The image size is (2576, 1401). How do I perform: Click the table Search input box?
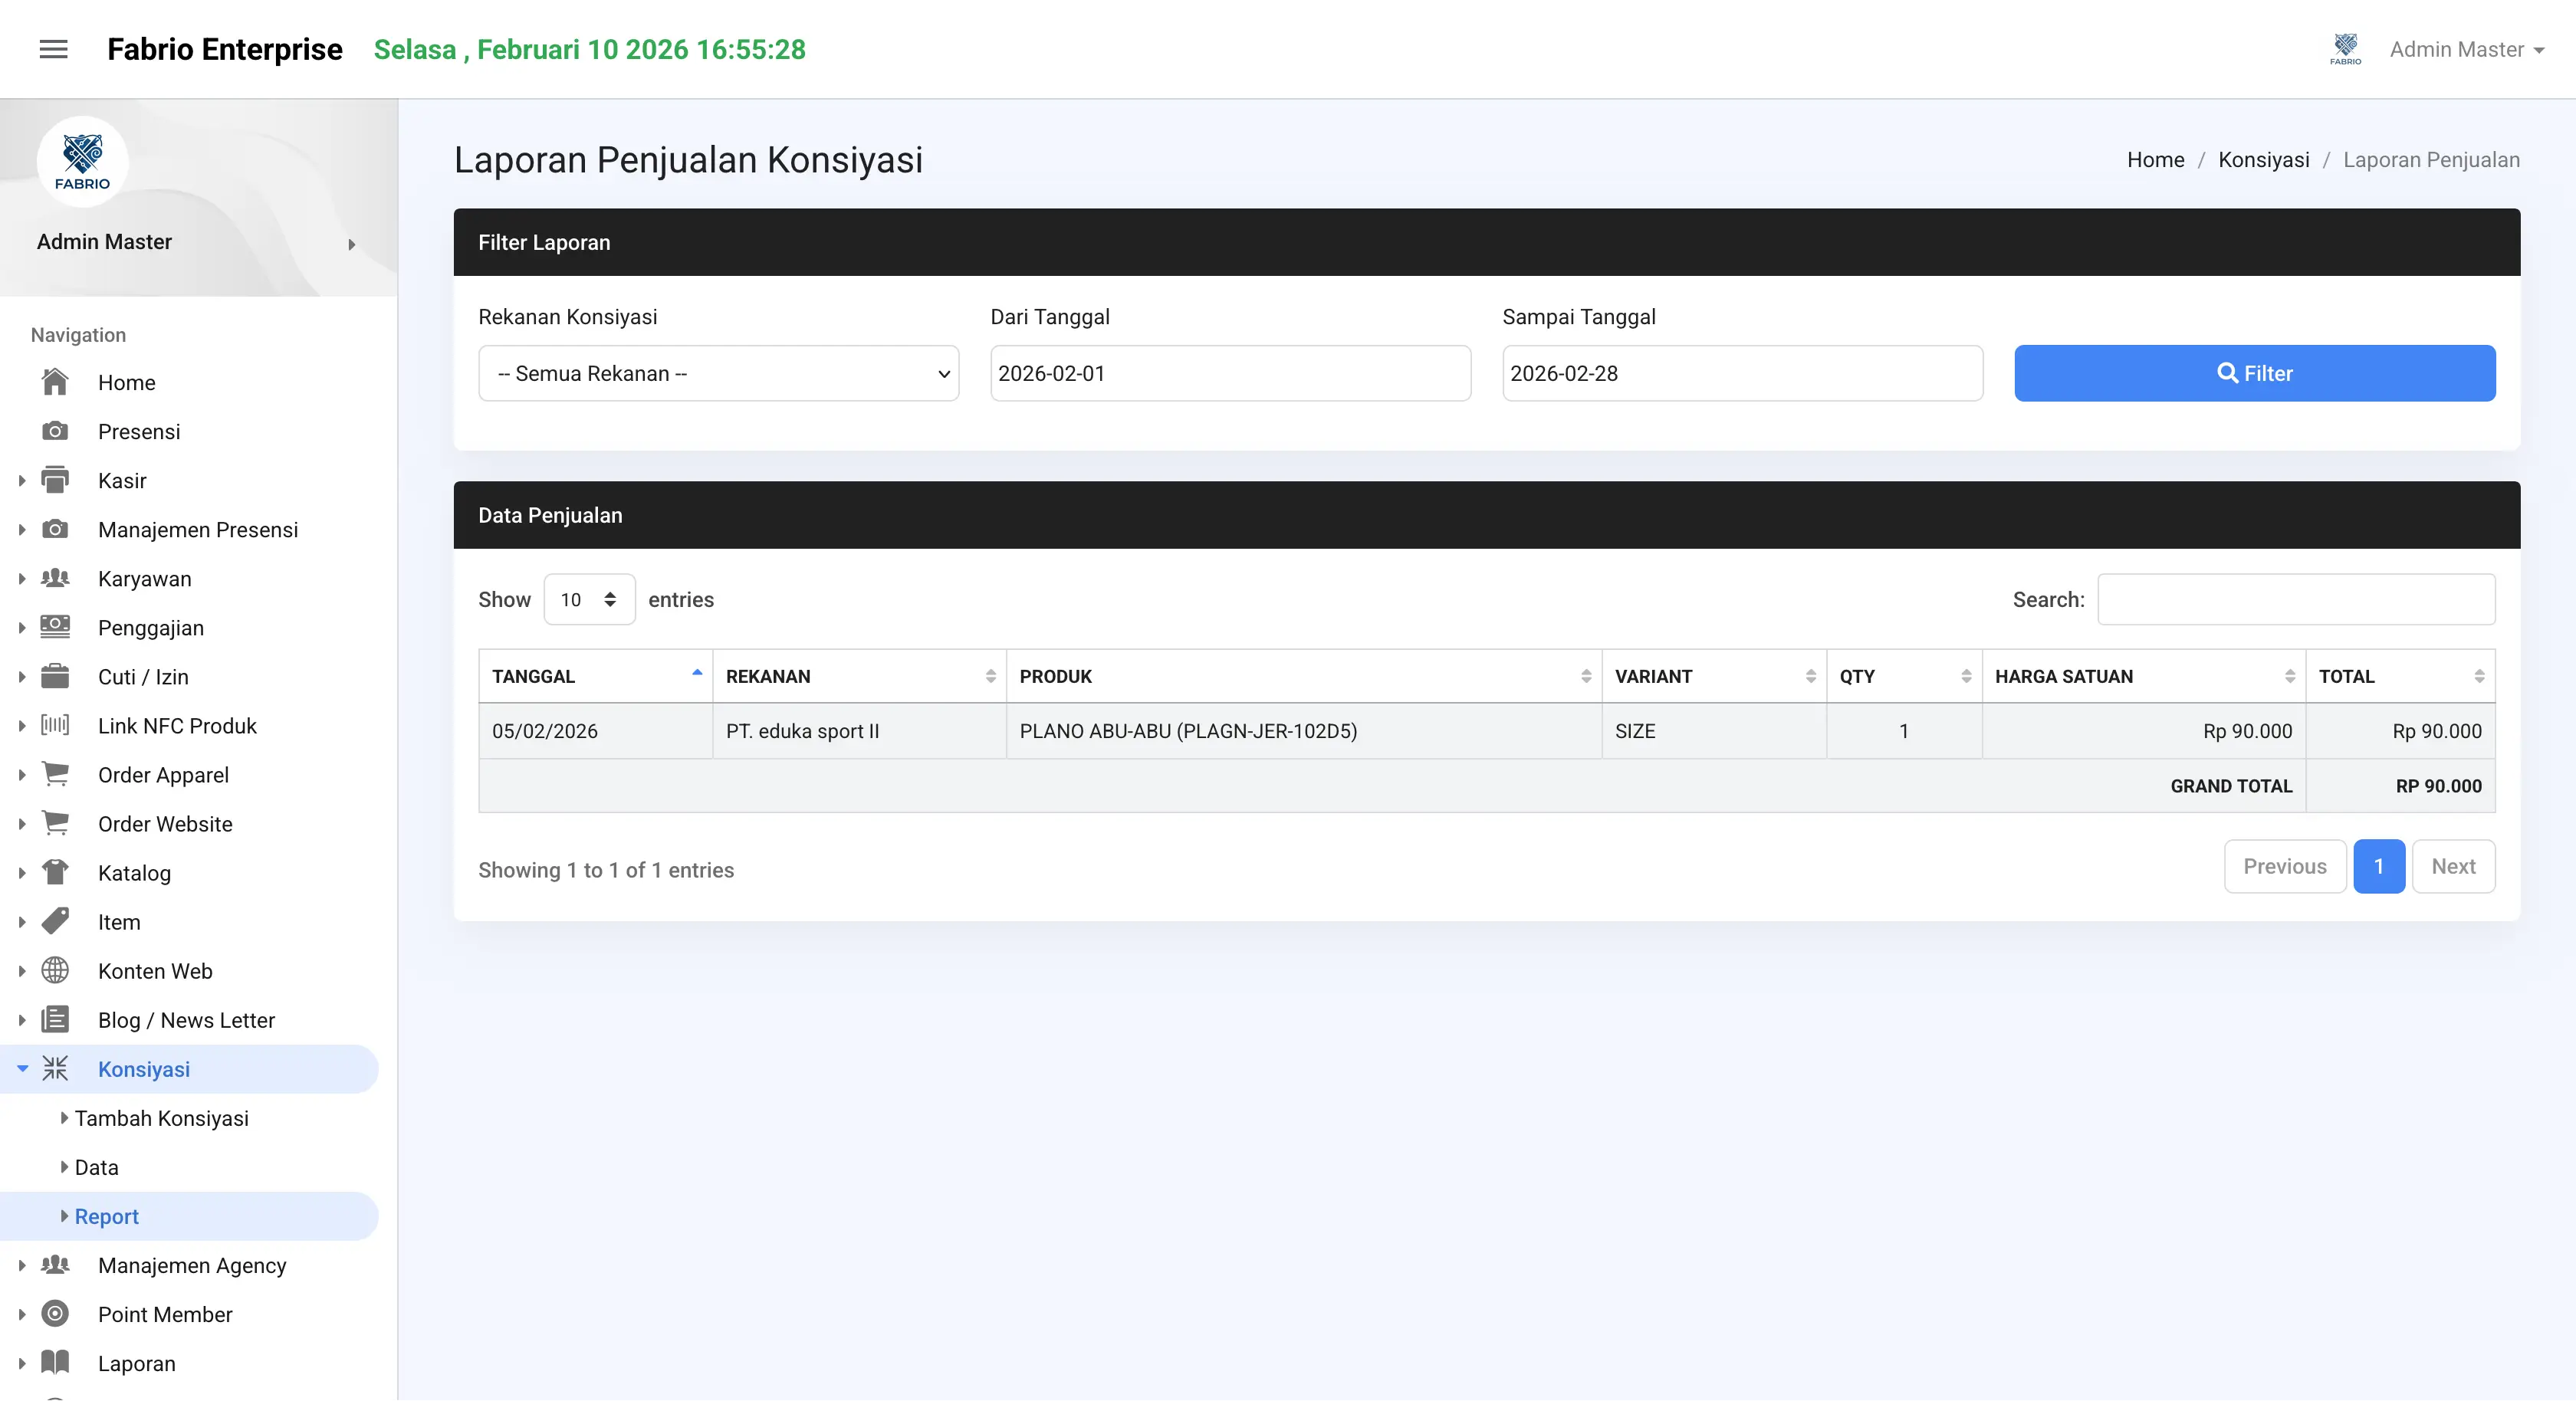coord(2296,599)
